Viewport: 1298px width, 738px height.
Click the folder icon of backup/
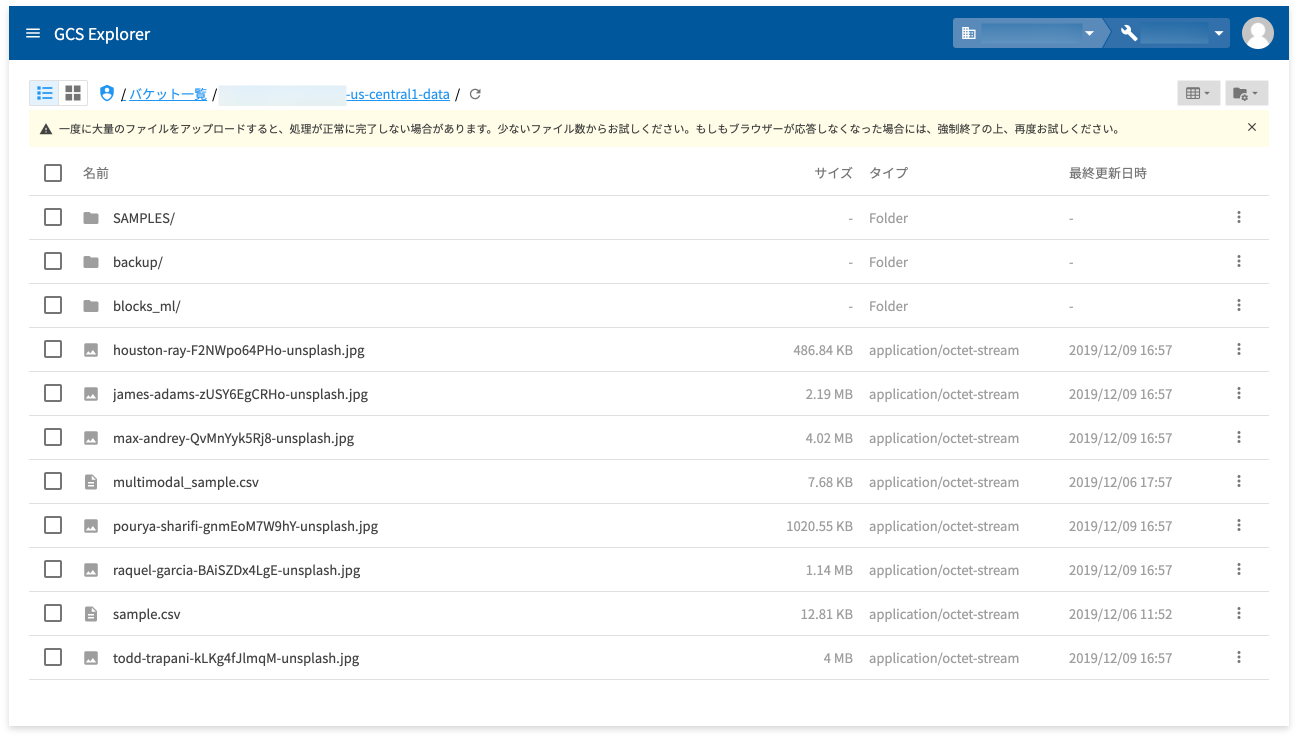pos(91,262)
